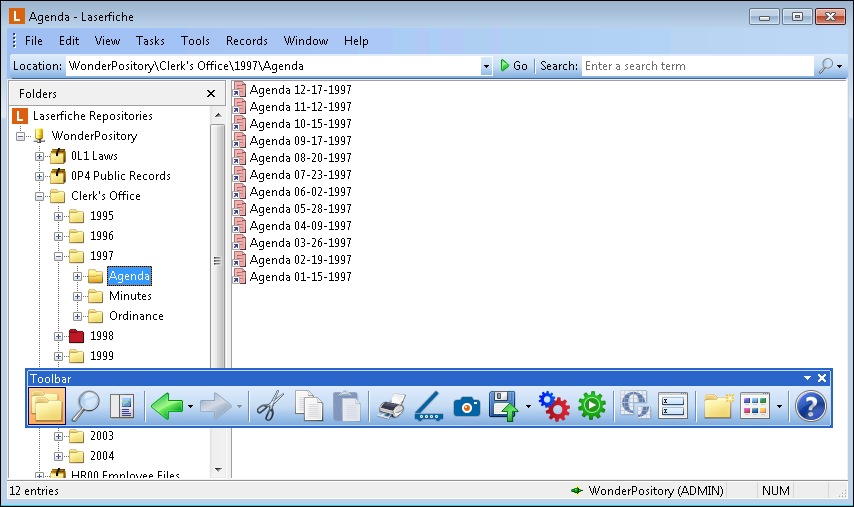Toggle the Folder browser toolbar button
The width and height of the screenshot is (854, 507).
[x=47, y=406]
